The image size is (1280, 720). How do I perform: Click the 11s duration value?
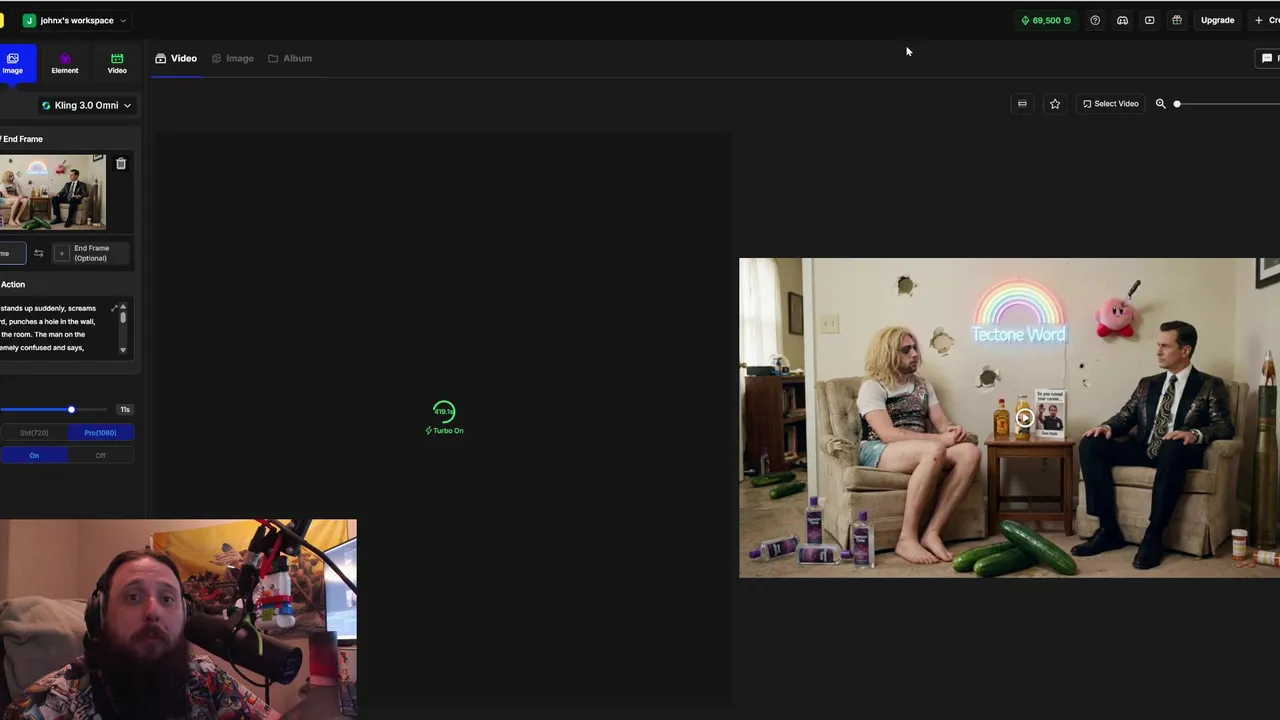[x=125, y=409]
